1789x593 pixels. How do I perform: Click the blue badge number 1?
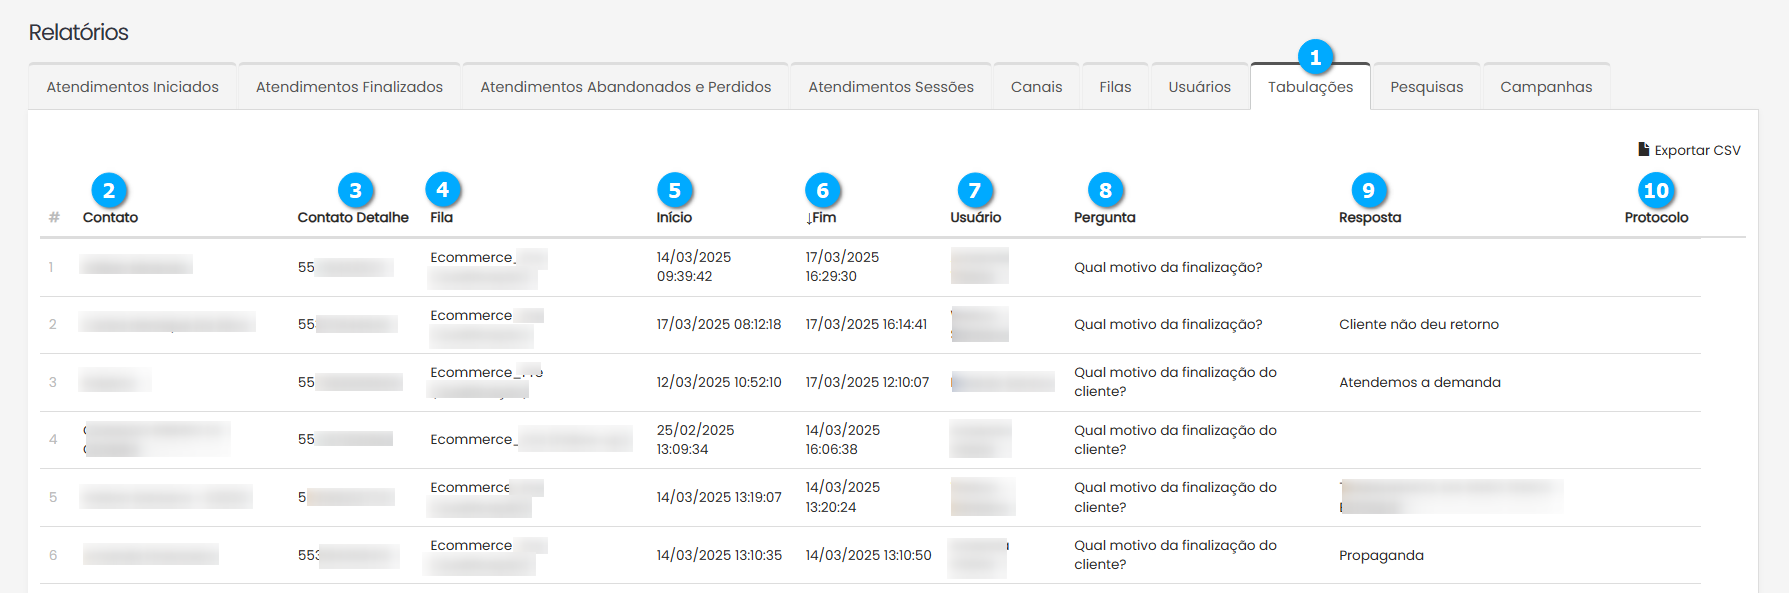tap(1315, 58)
